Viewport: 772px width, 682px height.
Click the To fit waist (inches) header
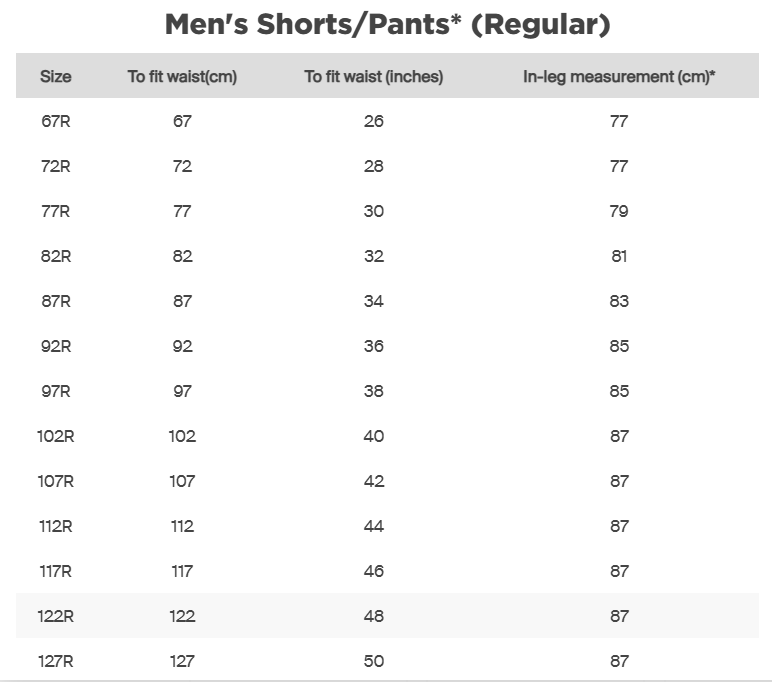pos(373,77)
